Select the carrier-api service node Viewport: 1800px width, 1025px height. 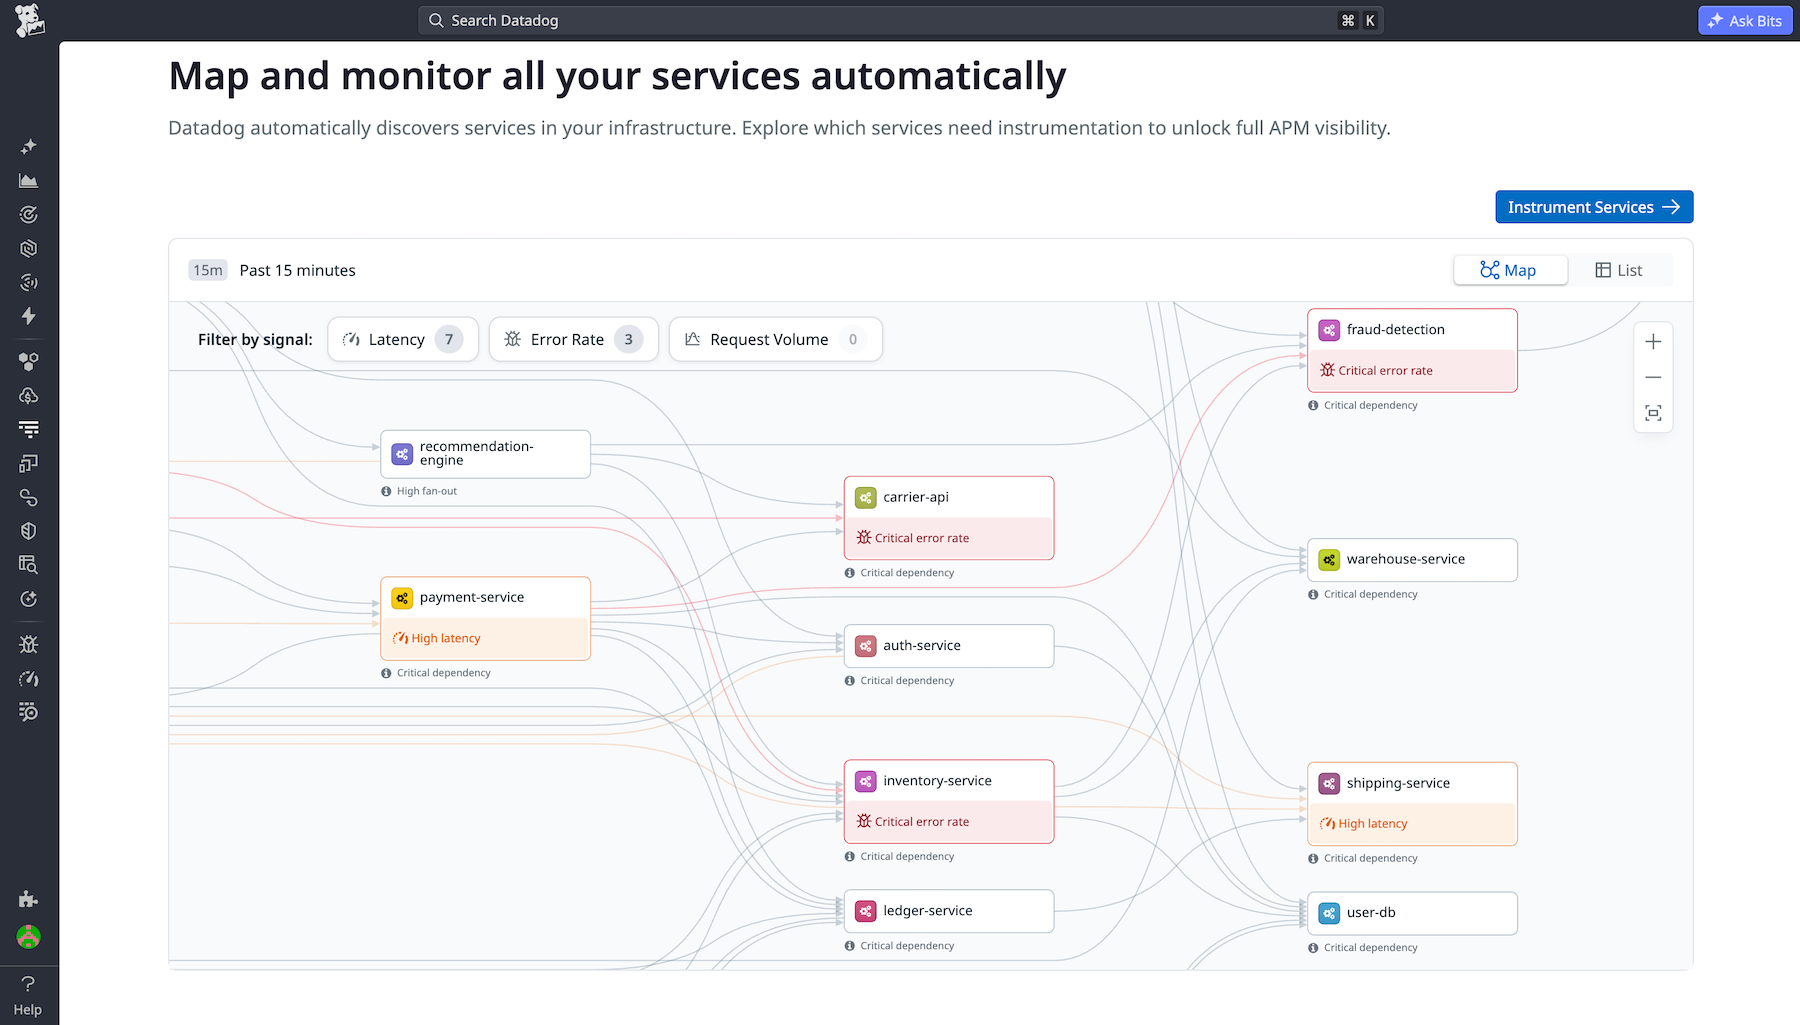[x=949, y=518]
